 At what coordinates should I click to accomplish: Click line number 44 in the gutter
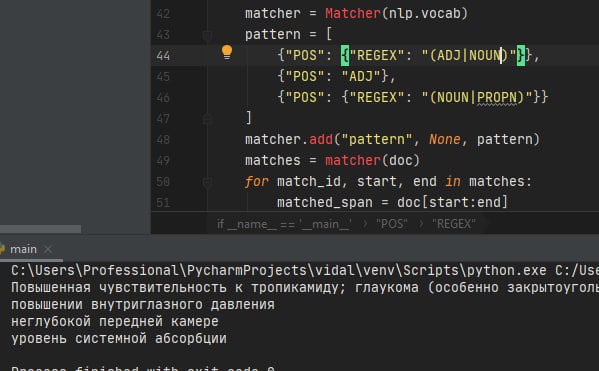tap(163, 56)
